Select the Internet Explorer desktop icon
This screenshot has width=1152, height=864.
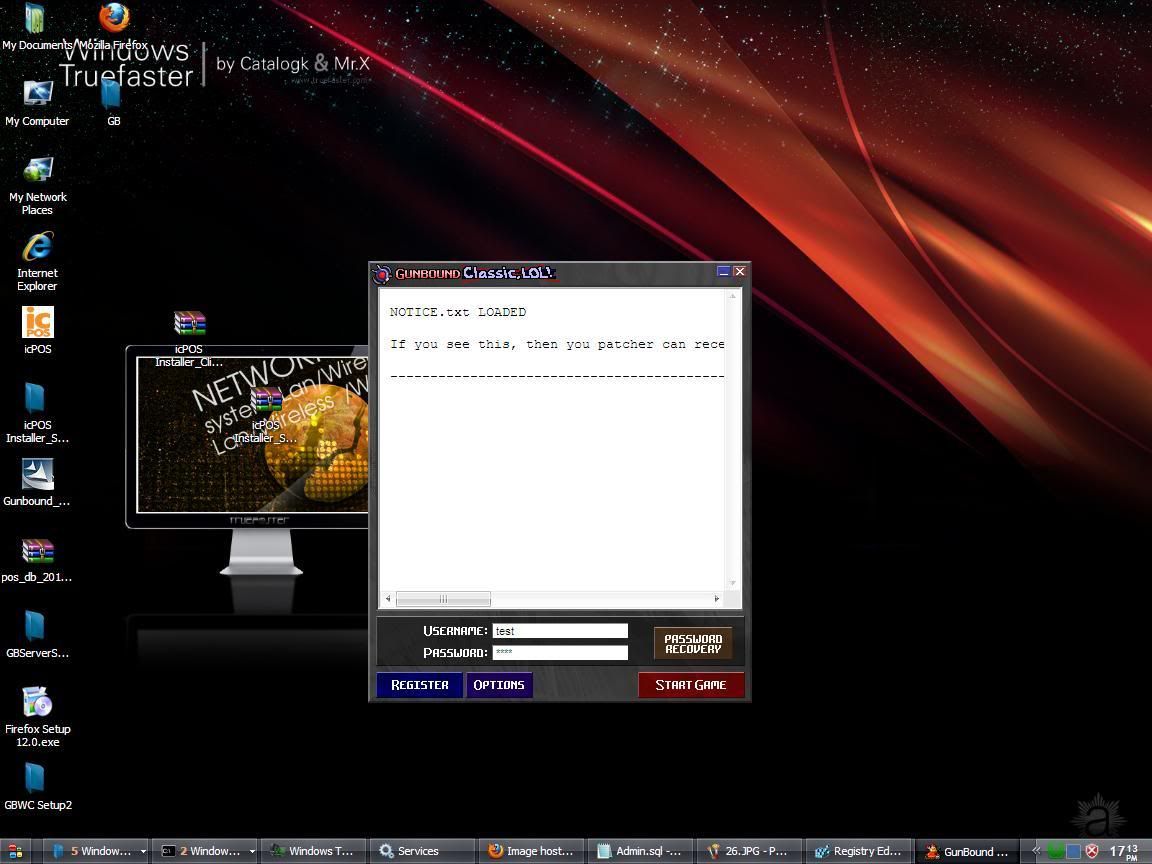(x=37, y=248)
